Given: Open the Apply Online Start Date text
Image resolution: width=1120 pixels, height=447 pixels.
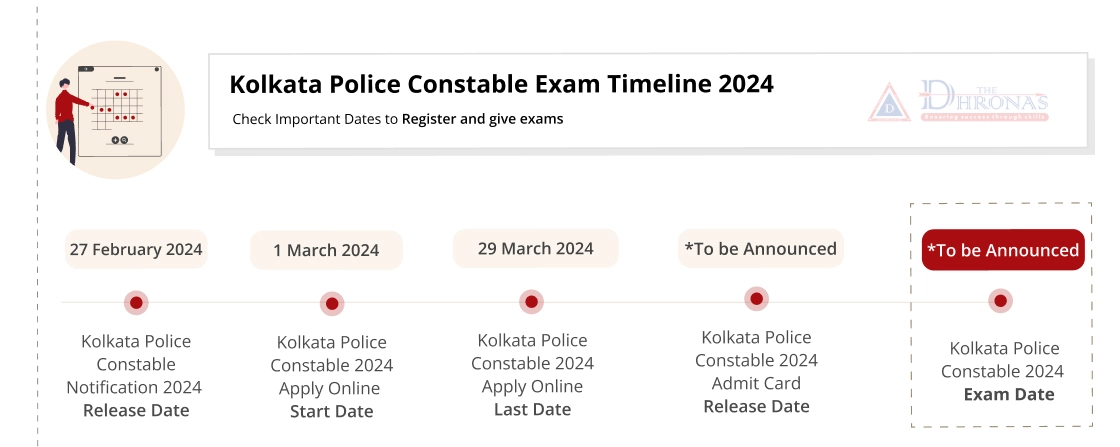Looking at the screenshot, I should click(331, 376).
